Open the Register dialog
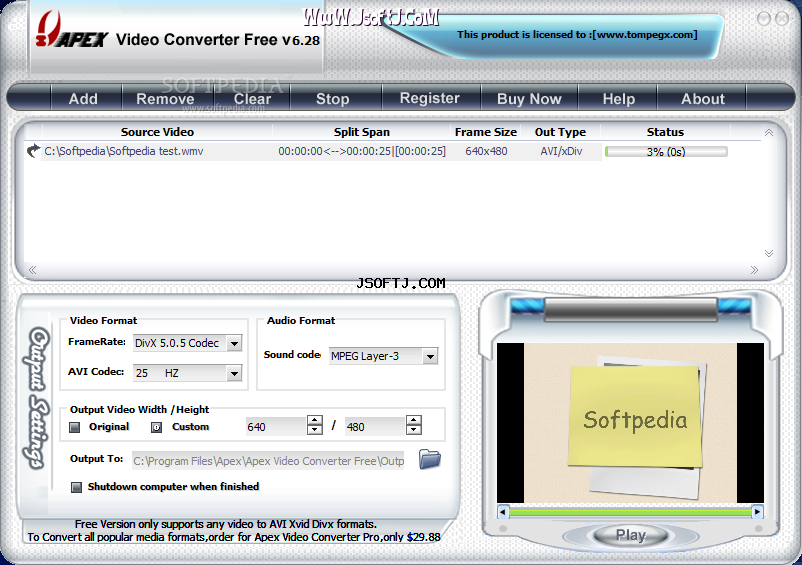802x565 pixels. [430, 98]
